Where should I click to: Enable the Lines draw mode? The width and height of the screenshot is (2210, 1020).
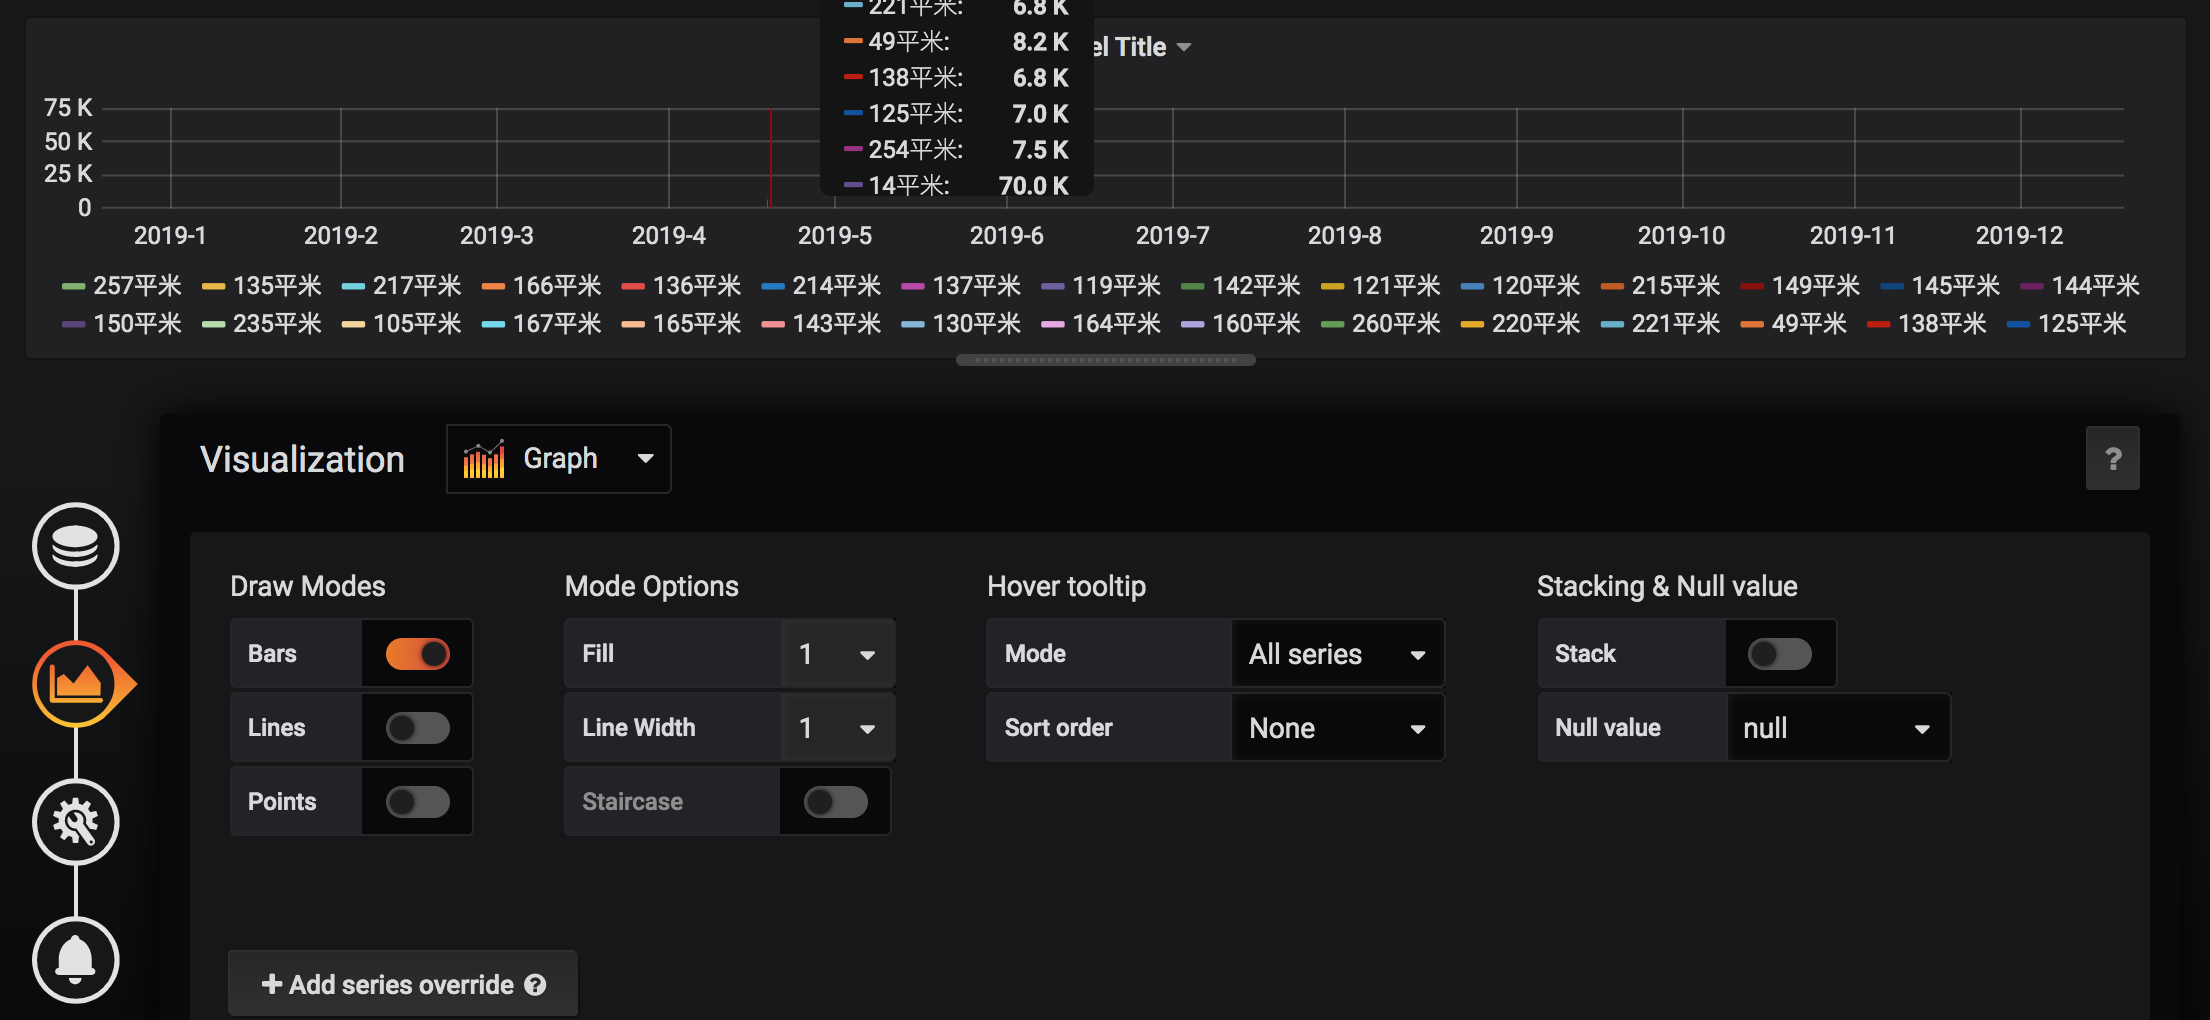418,727
